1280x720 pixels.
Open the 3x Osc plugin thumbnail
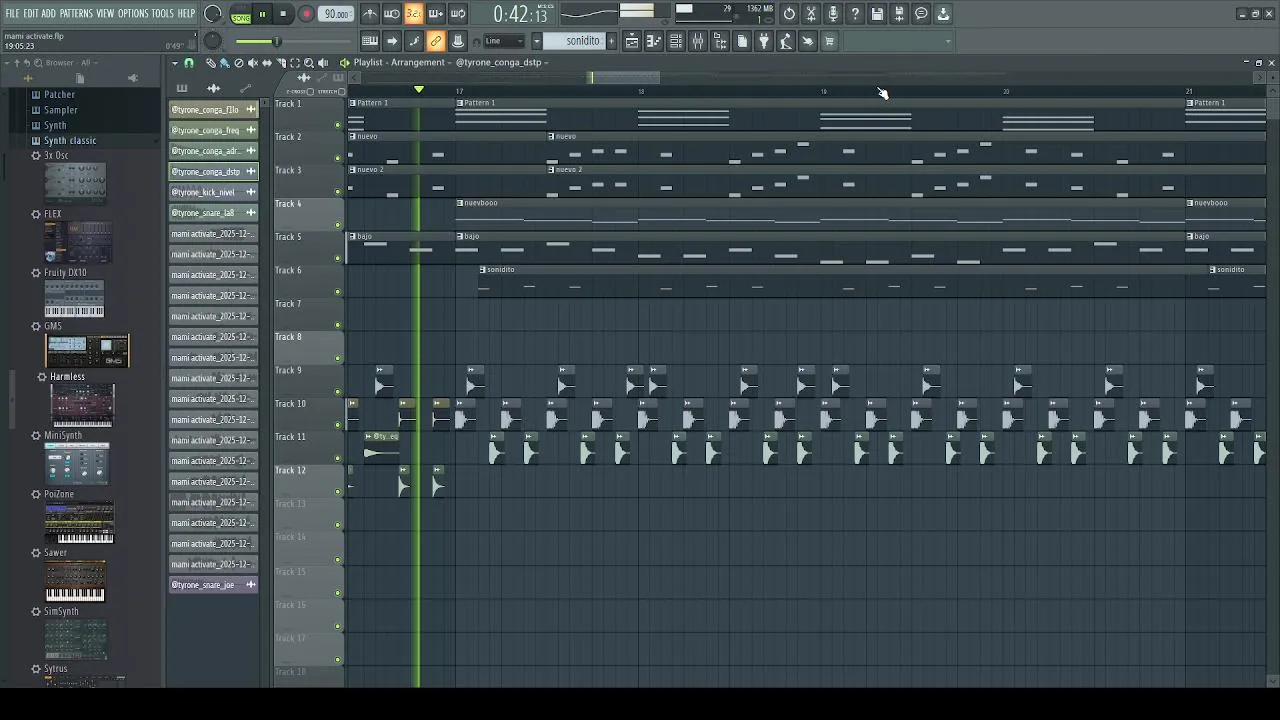(75, 184)
